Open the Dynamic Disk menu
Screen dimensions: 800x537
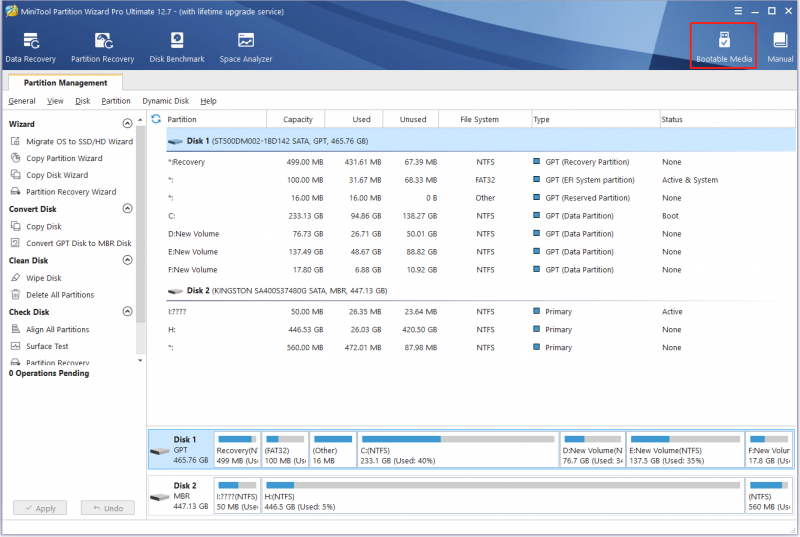(165, 101)
